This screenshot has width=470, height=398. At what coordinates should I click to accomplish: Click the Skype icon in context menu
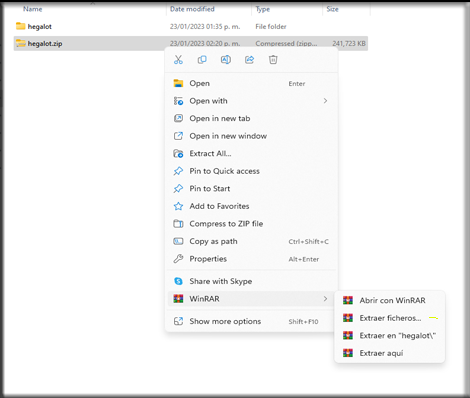(178, 281)
